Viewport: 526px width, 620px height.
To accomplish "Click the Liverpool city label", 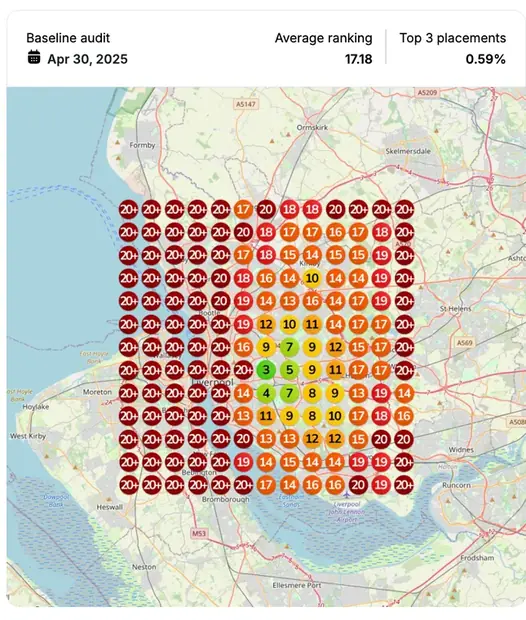I will pyautogui.click(x=213, y=382).
